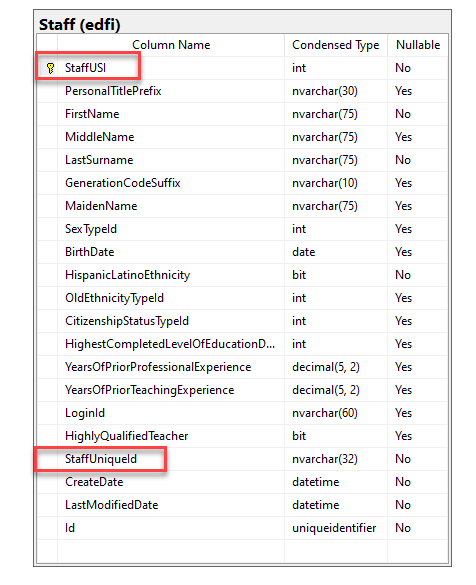Click the CitizenshipStatusTypeId entry

pyautogui.click(x=127, y=321)
